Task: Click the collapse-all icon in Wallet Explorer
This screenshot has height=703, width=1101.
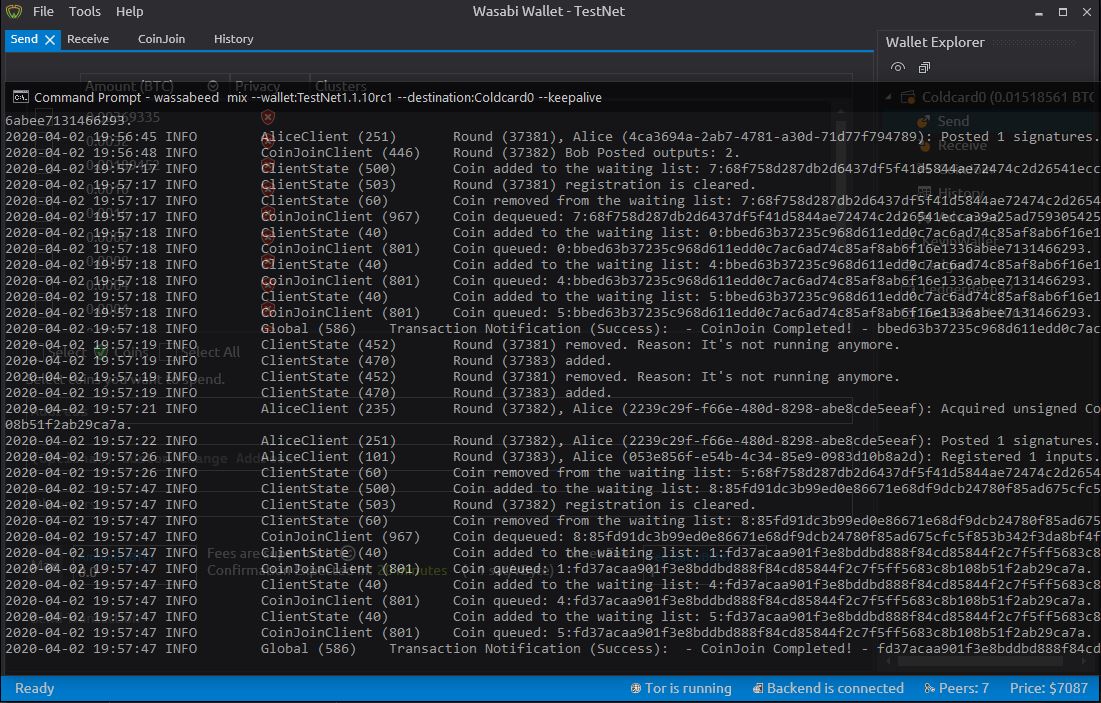Action: tap(924, 67)
